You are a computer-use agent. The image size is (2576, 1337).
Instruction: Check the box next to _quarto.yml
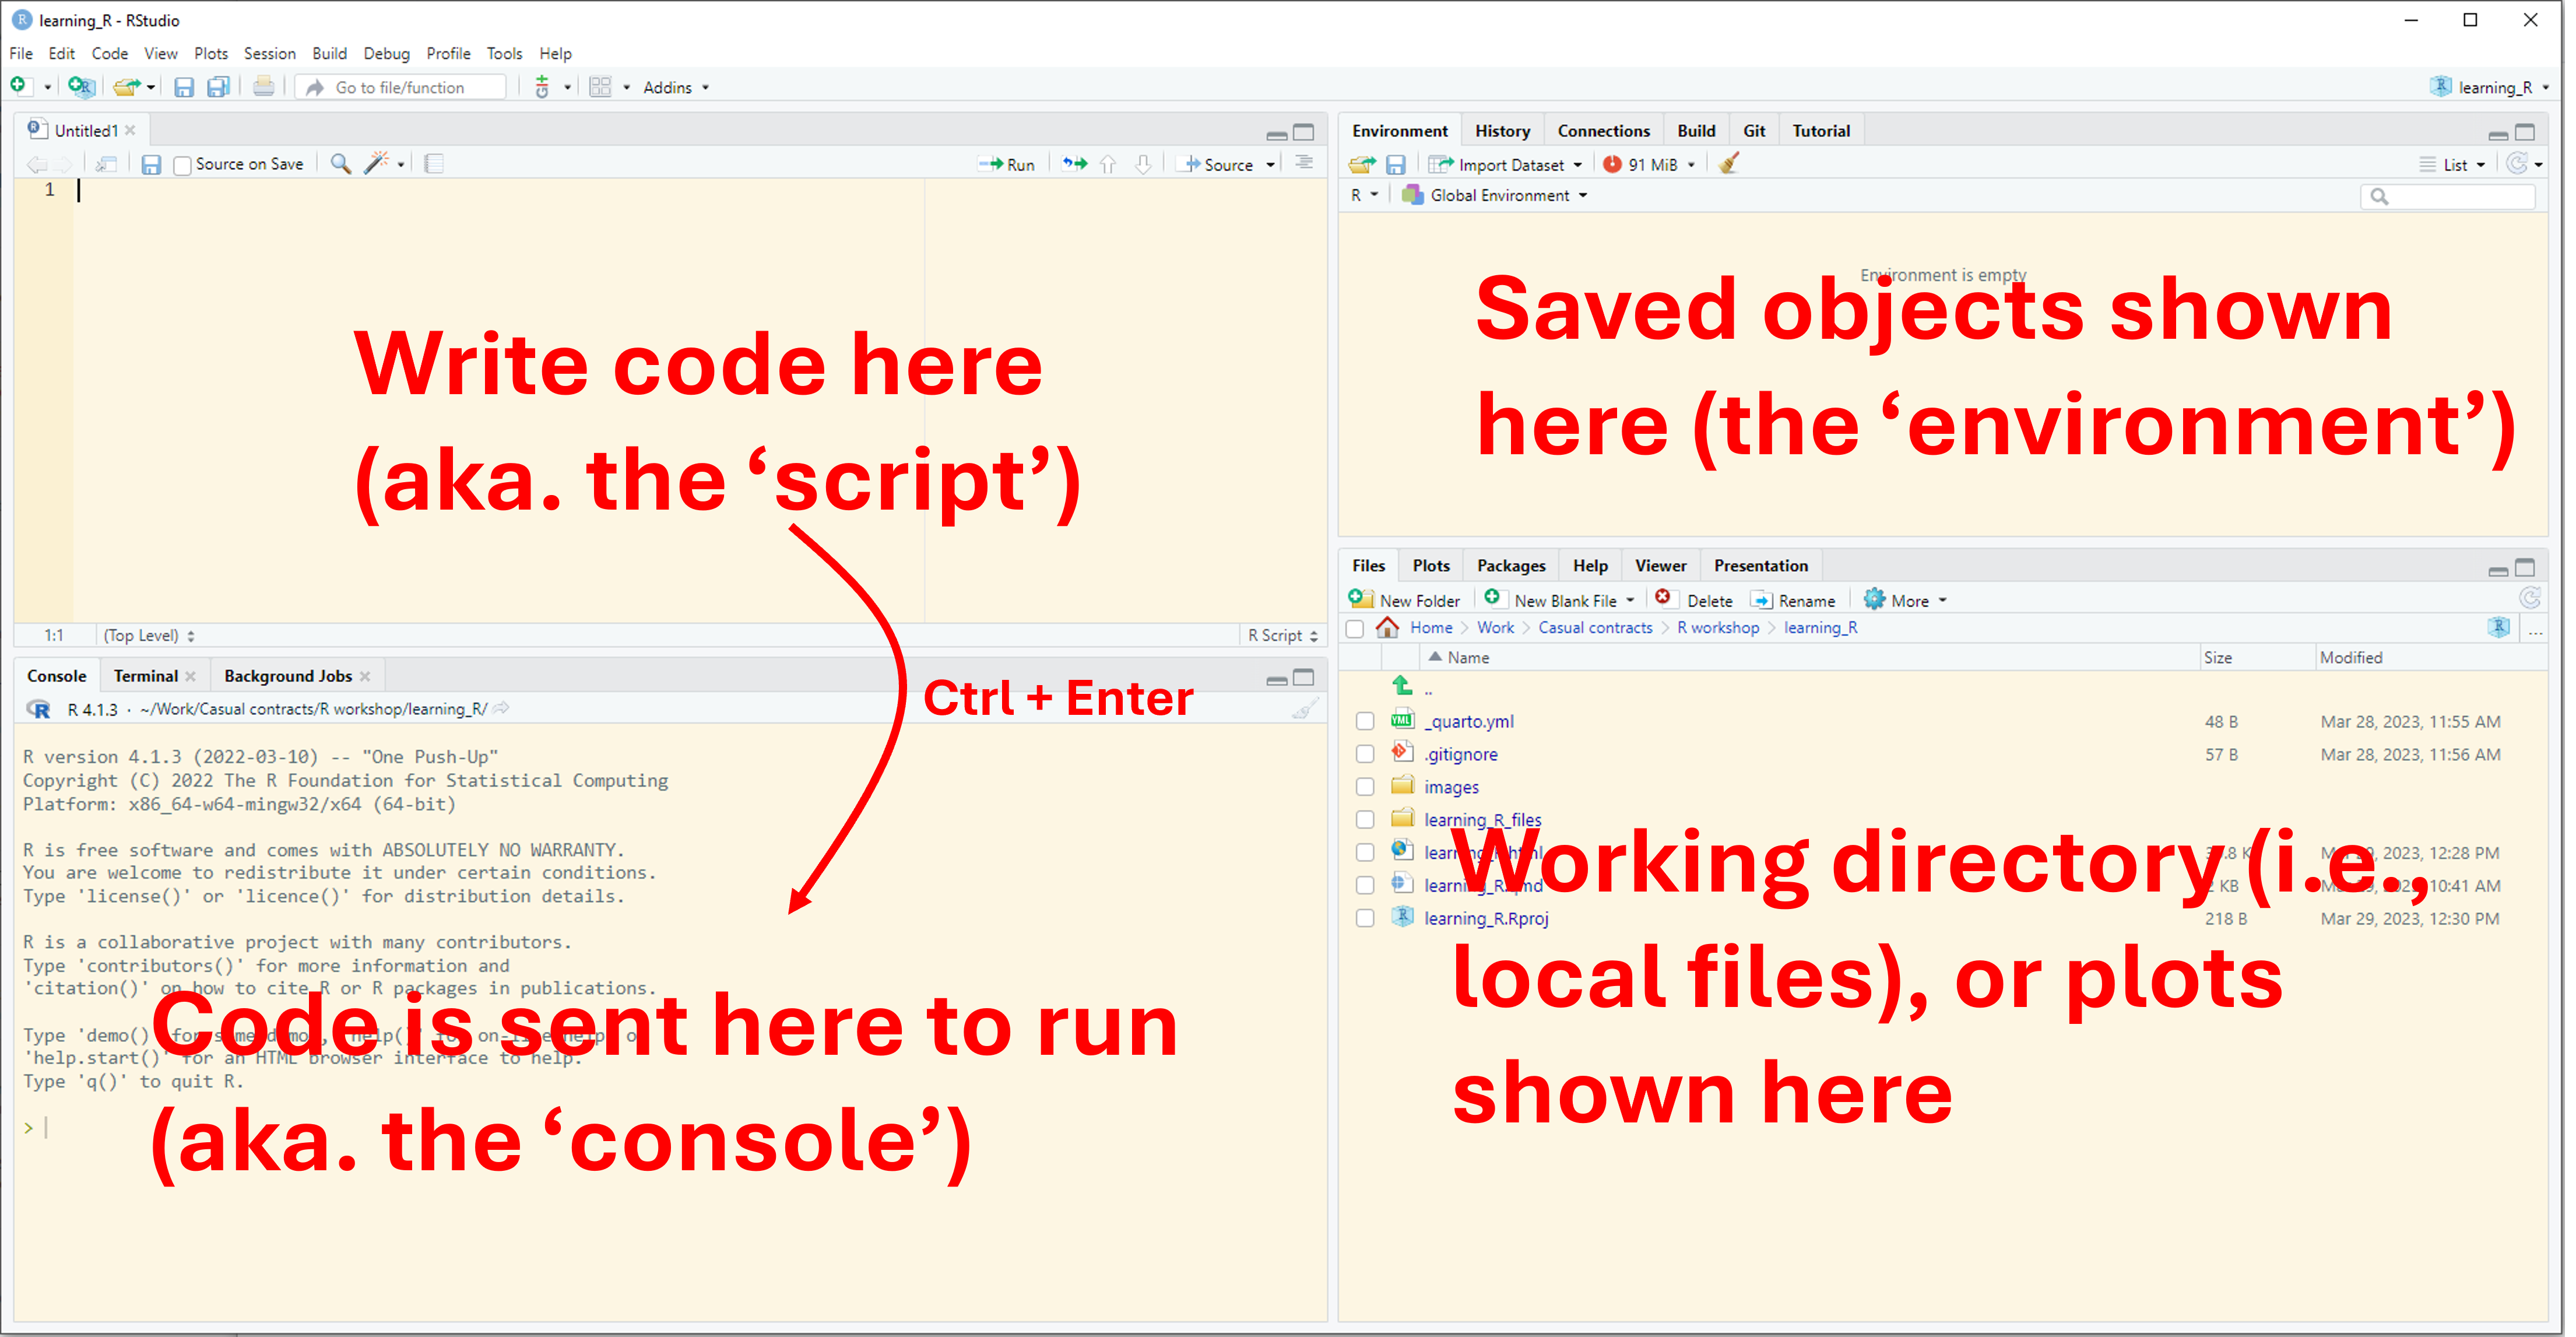[x=1365, y=721]
